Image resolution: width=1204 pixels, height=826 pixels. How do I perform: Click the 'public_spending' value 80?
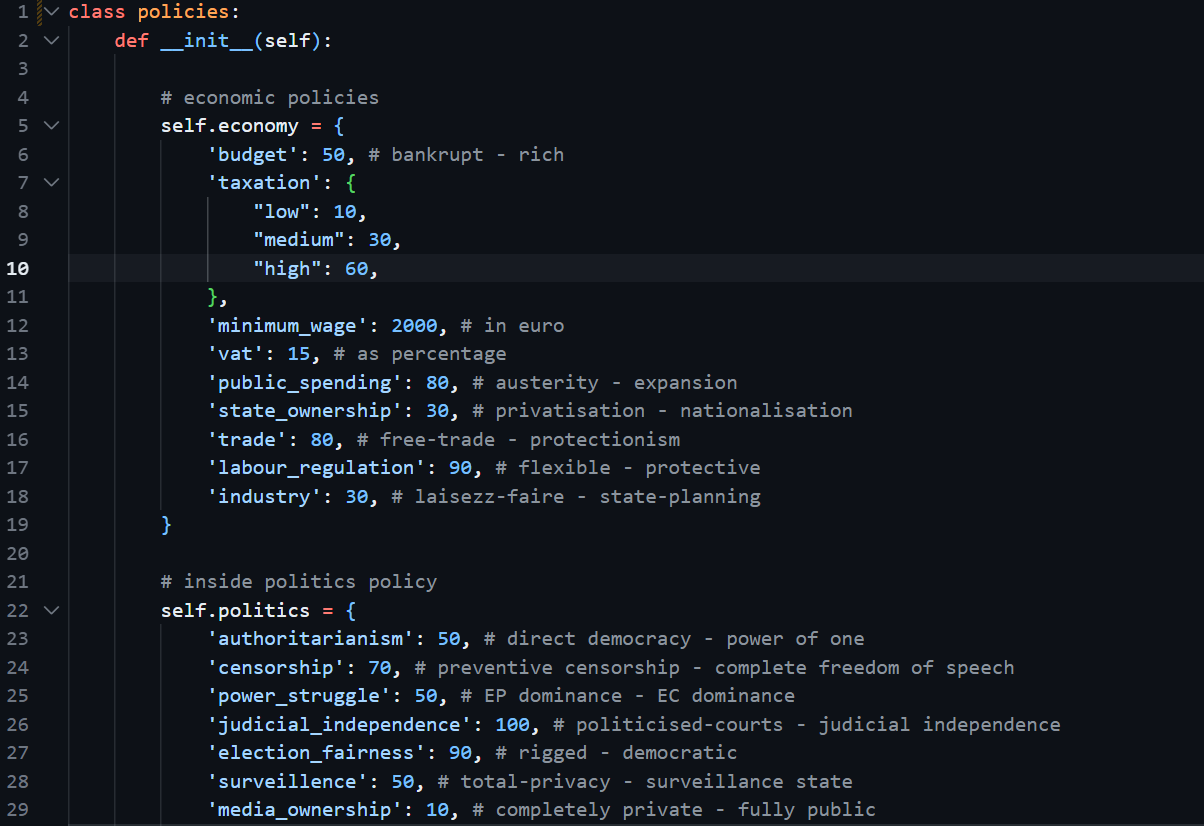[437, 383]
